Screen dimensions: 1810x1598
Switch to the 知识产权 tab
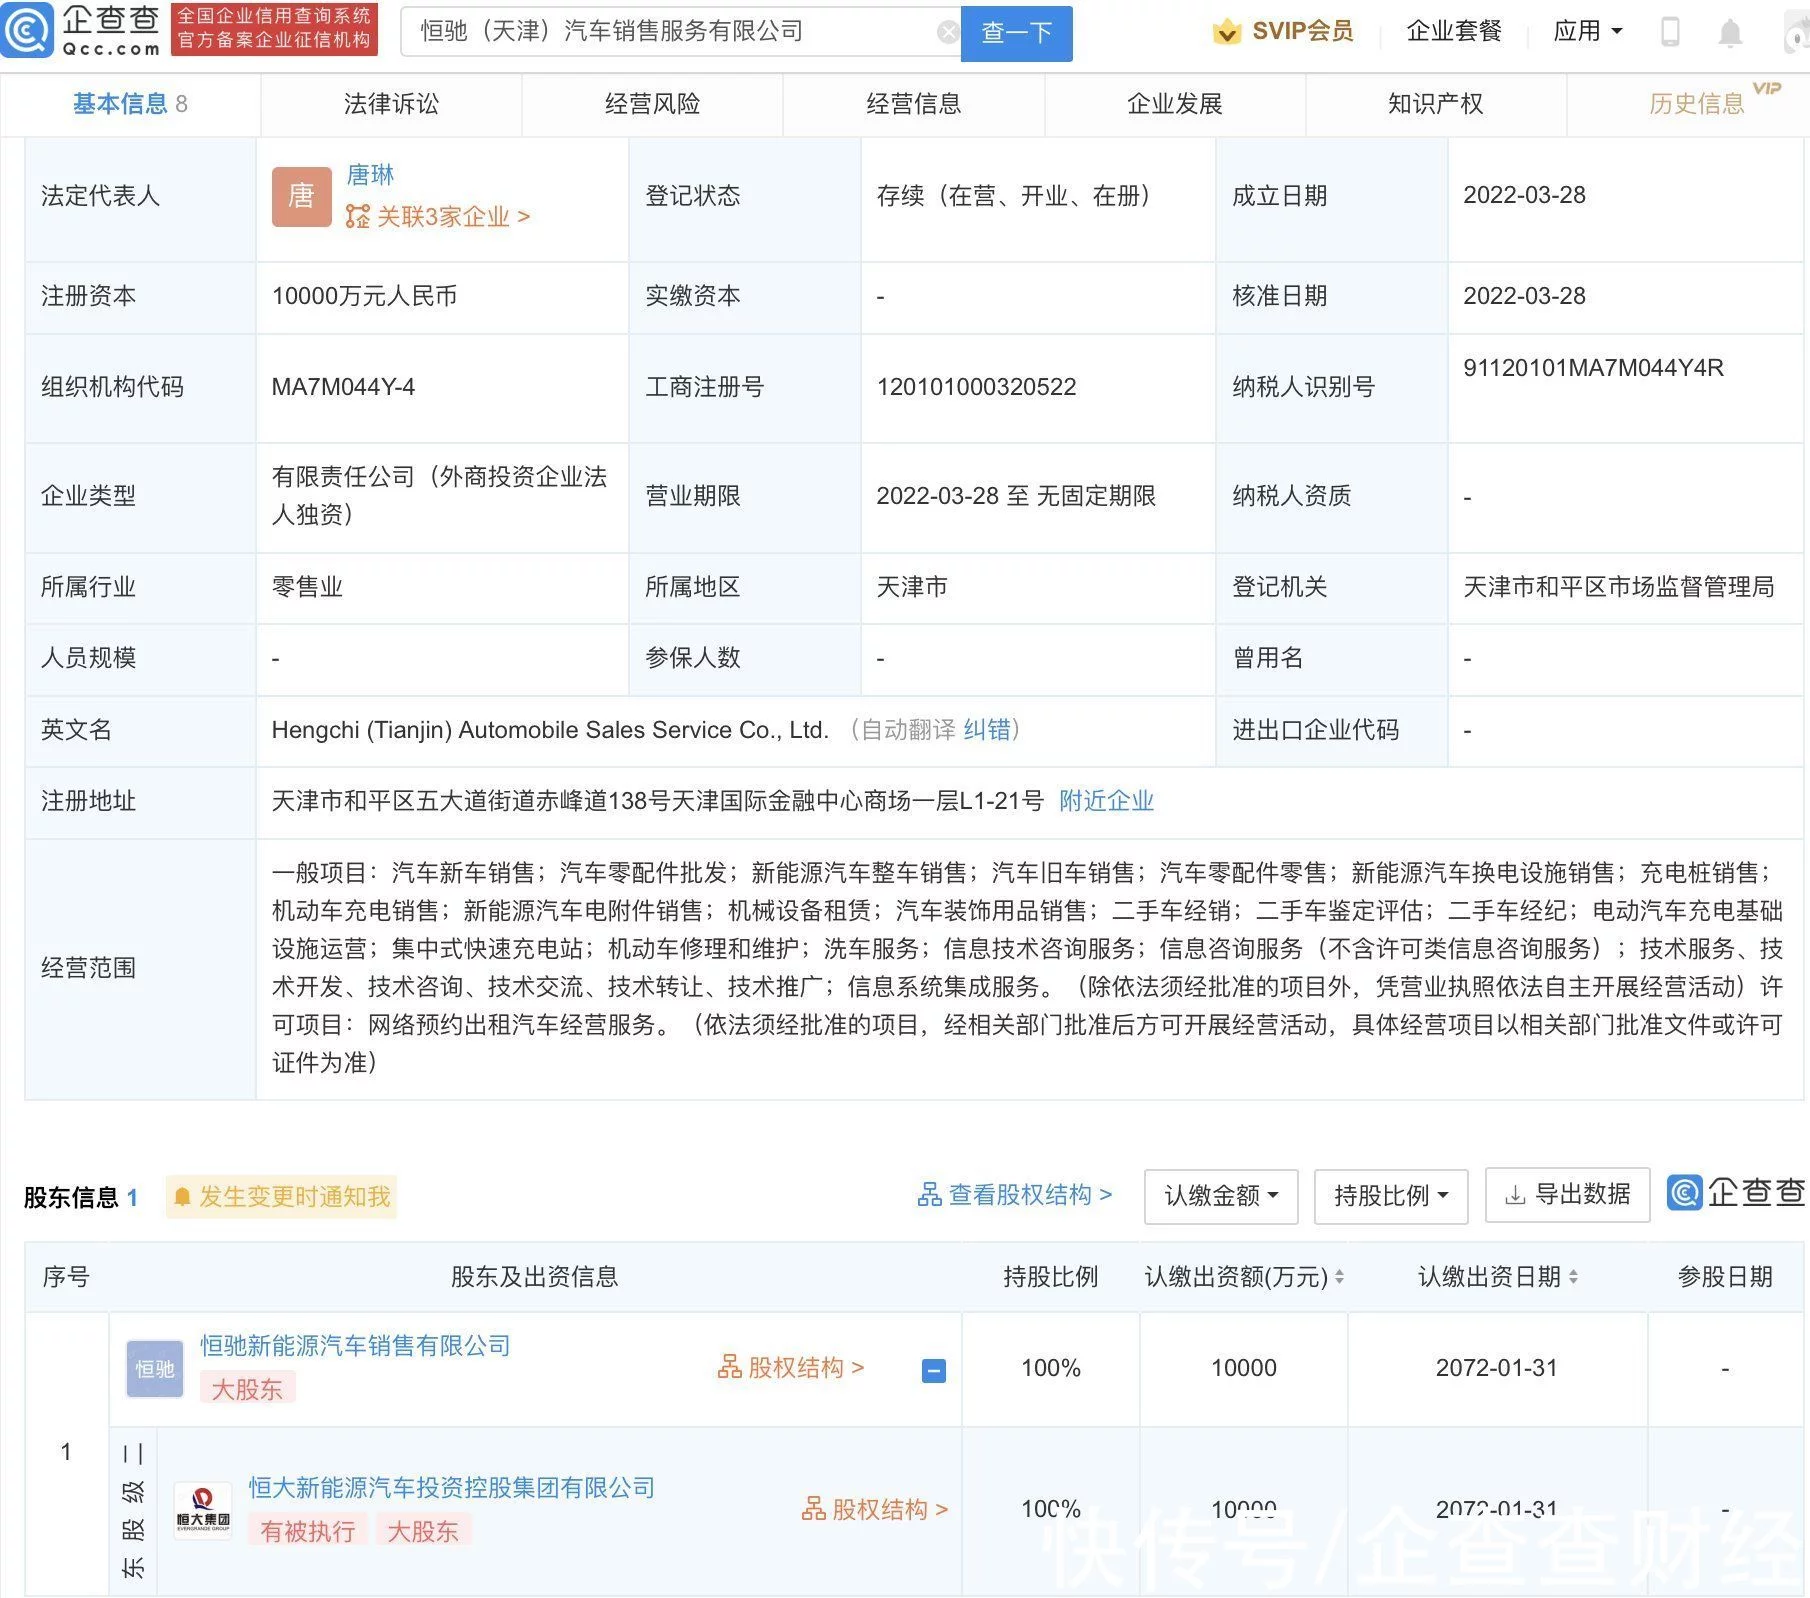(1436, 104)
